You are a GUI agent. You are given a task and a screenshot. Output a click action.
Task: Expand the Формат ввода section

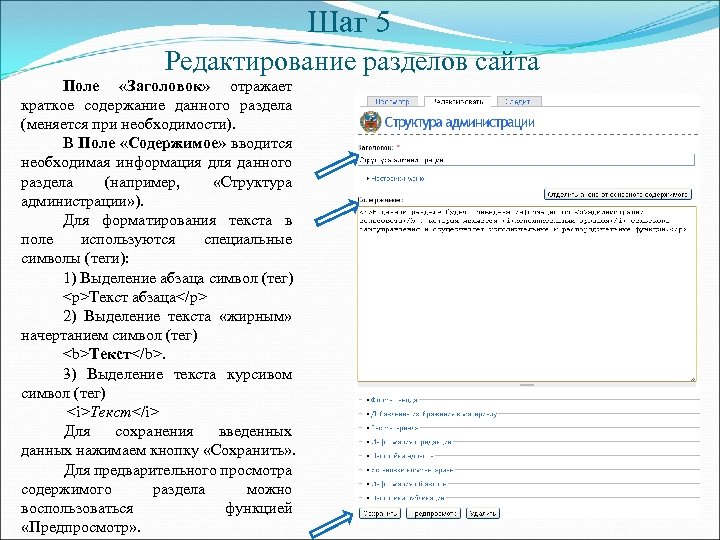(394, 400)
